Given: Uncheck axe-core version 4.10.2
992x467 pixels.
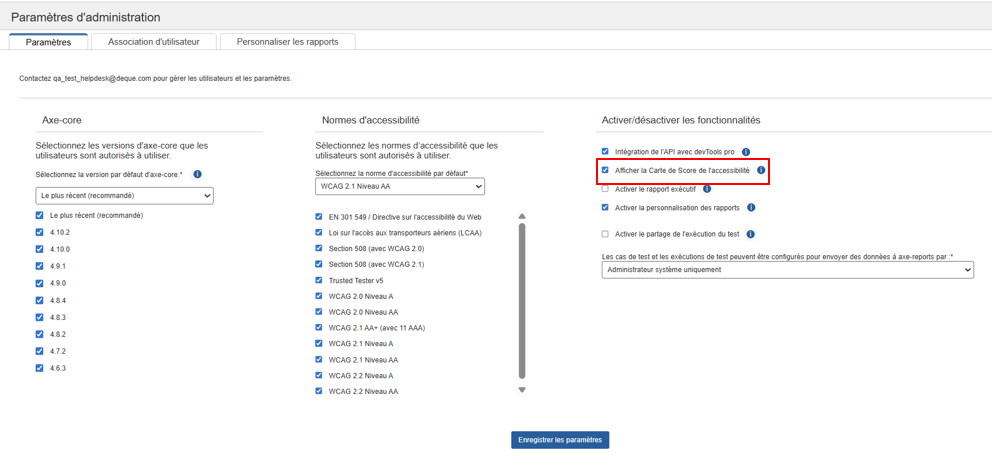Looking at the screenshot, I should click(x=40, y=232).
